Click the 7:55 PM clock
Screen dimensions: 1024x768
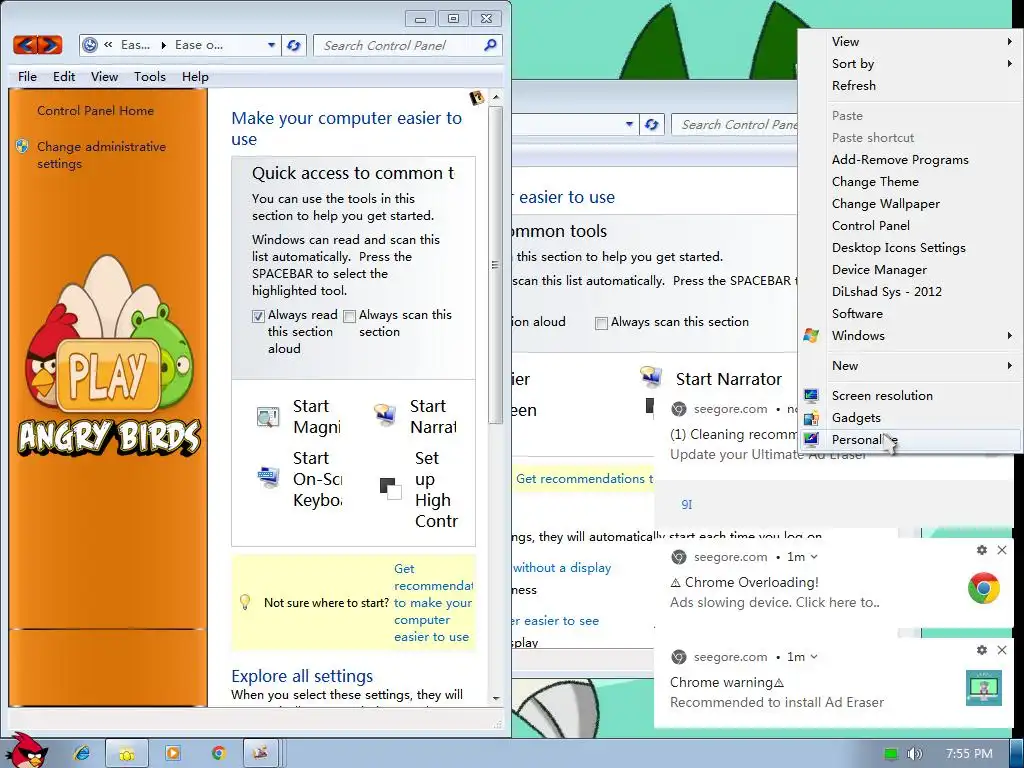click(x=969, y=754)
